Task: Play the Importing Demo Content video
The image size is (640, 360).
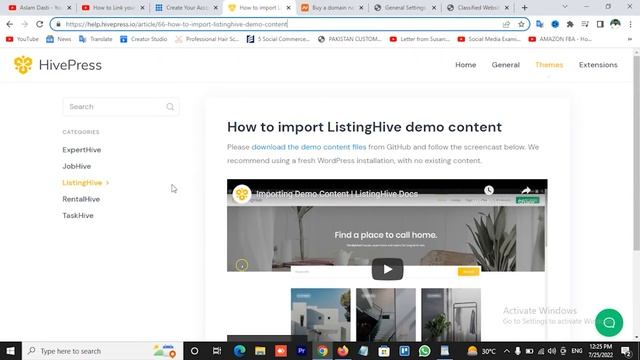Action: (x=387, y=269)
